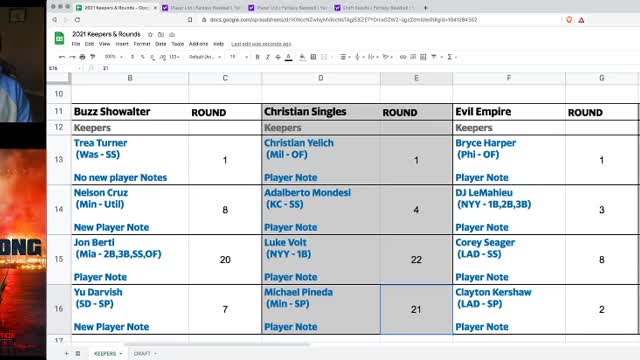Open the zoom level dropdown
The image size is (640, 360).
113,57
